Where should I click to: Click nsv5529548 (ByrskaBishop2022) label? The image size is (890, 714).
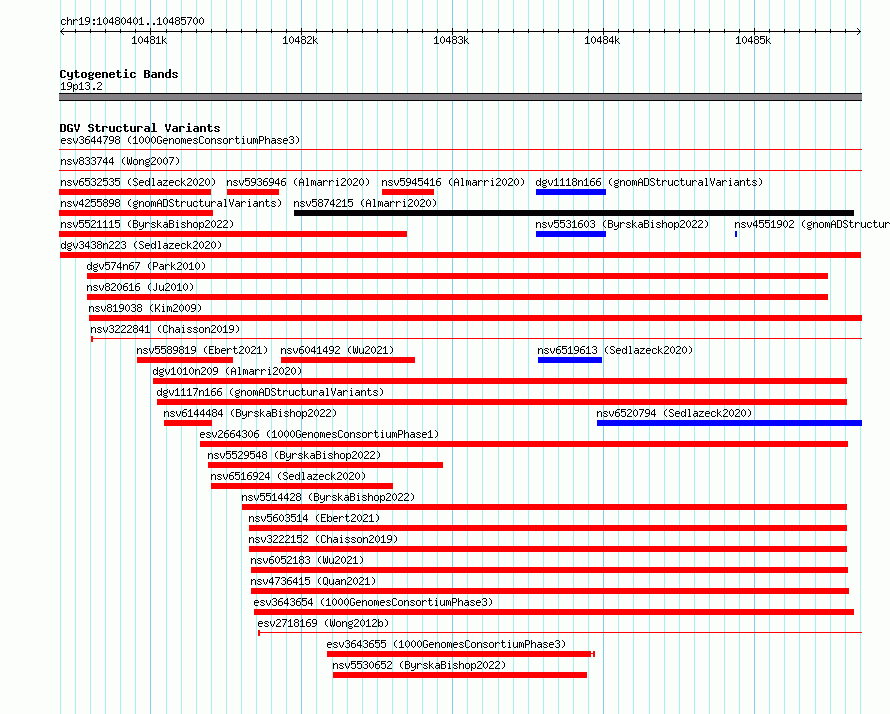click(294, 455)
